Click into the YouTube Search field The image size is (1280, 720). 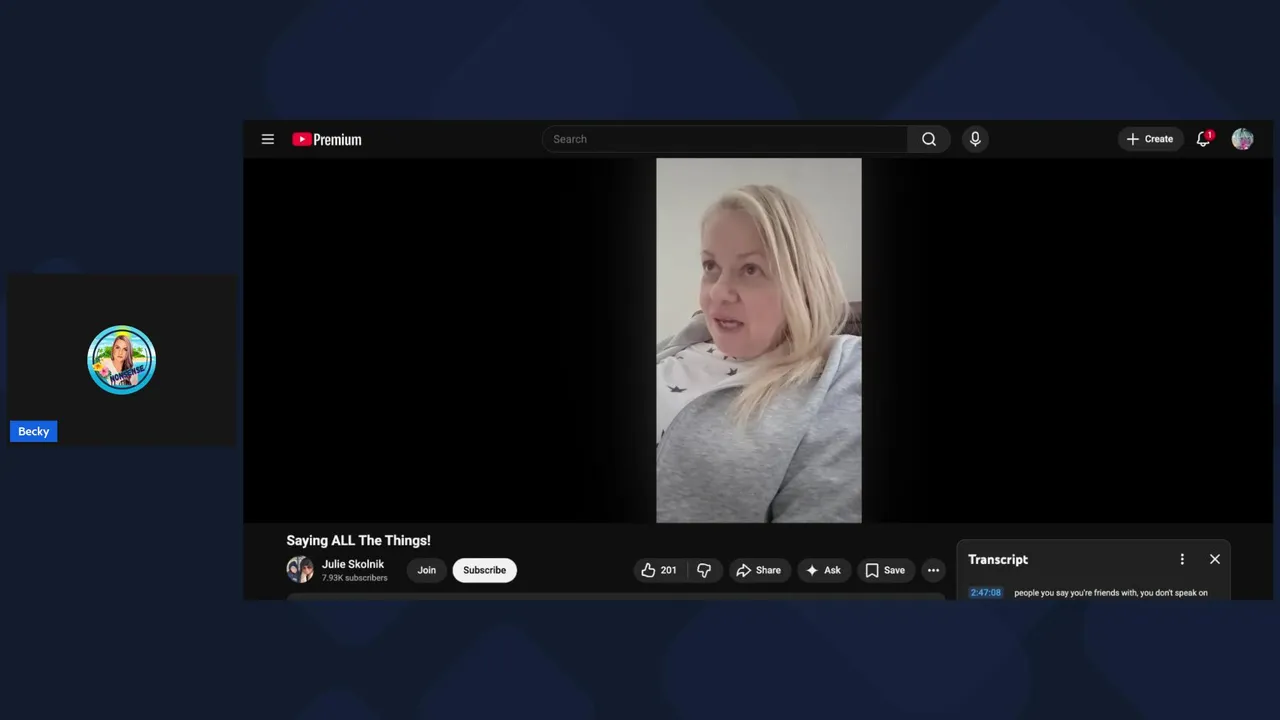[725, 139]
